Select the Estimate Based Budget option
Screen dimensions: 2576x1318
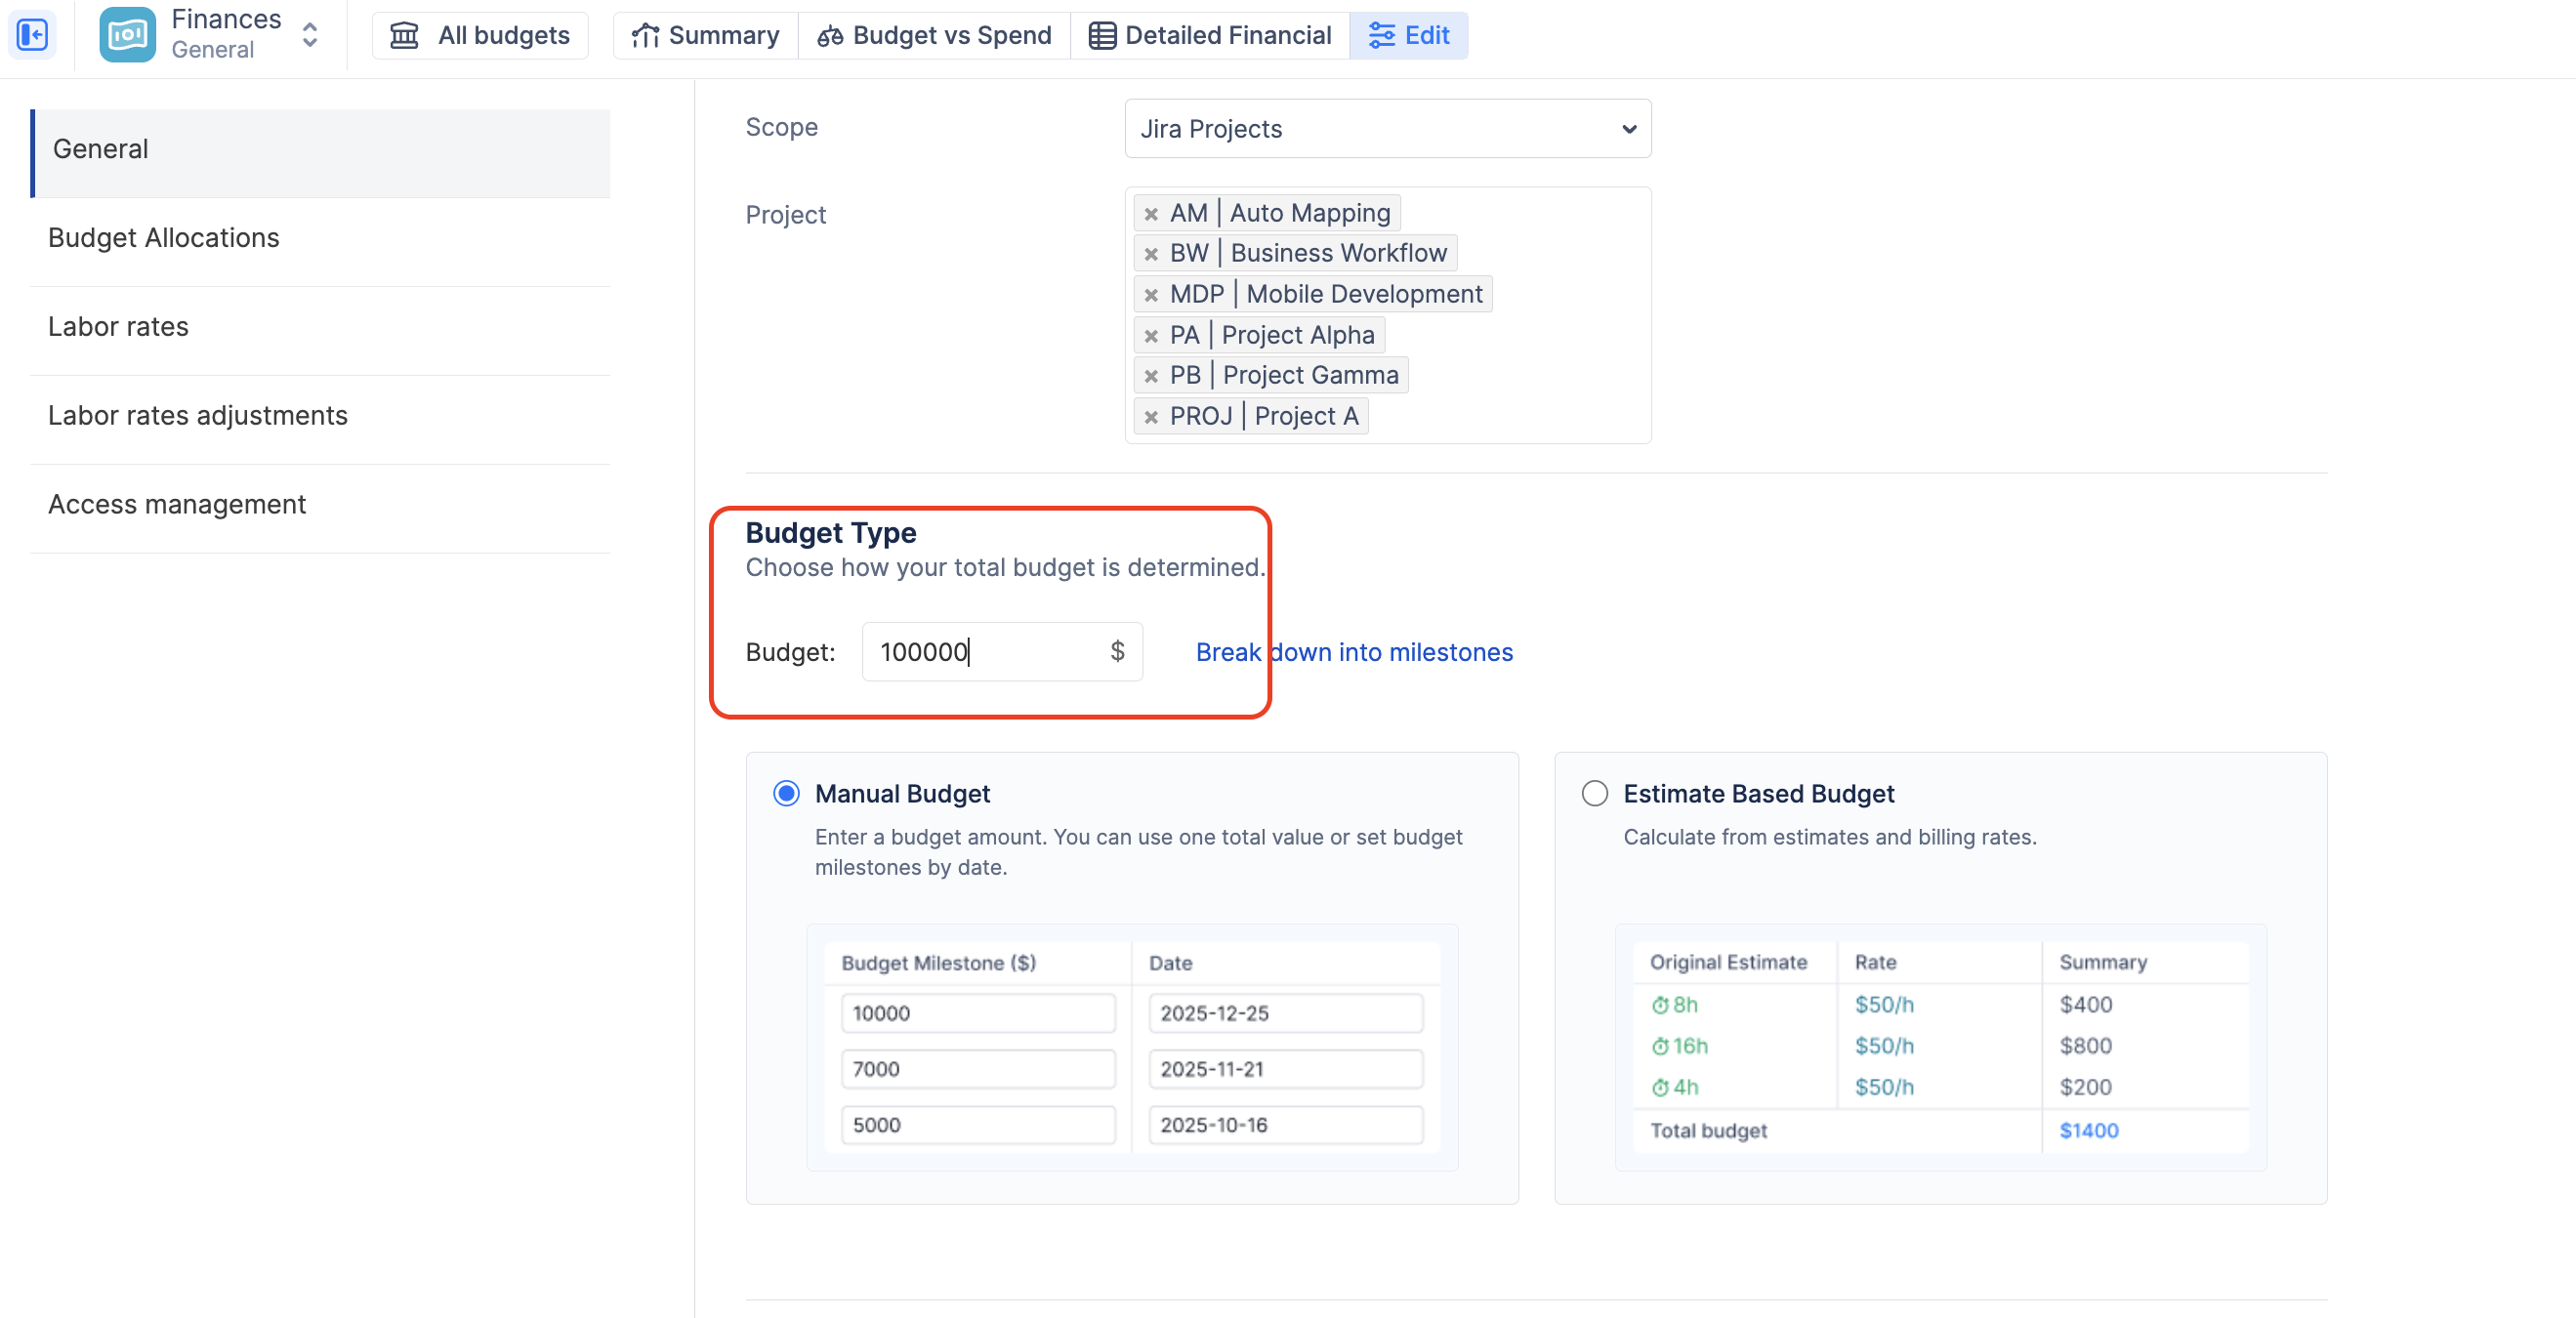coord(1594,793)
